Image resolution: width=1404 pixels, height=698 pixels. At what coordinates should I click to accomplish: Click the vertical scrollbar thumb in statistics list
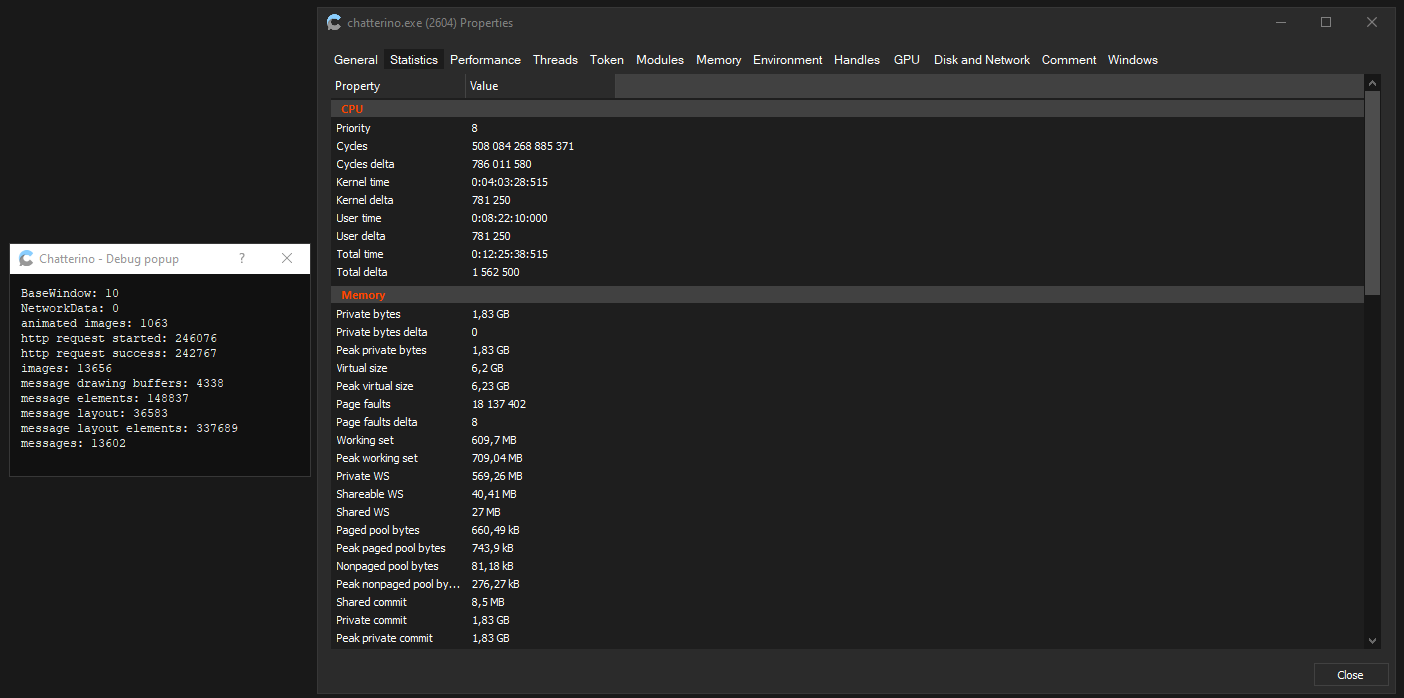point(1372,193)
